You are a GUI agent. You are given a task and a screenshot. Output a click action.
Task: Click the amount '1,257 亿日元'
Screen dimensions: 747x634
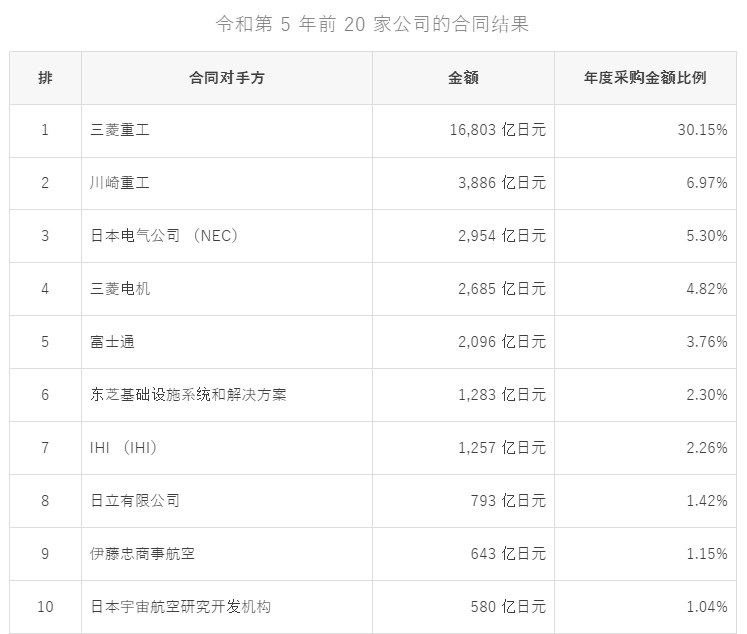tap(502, 448)
